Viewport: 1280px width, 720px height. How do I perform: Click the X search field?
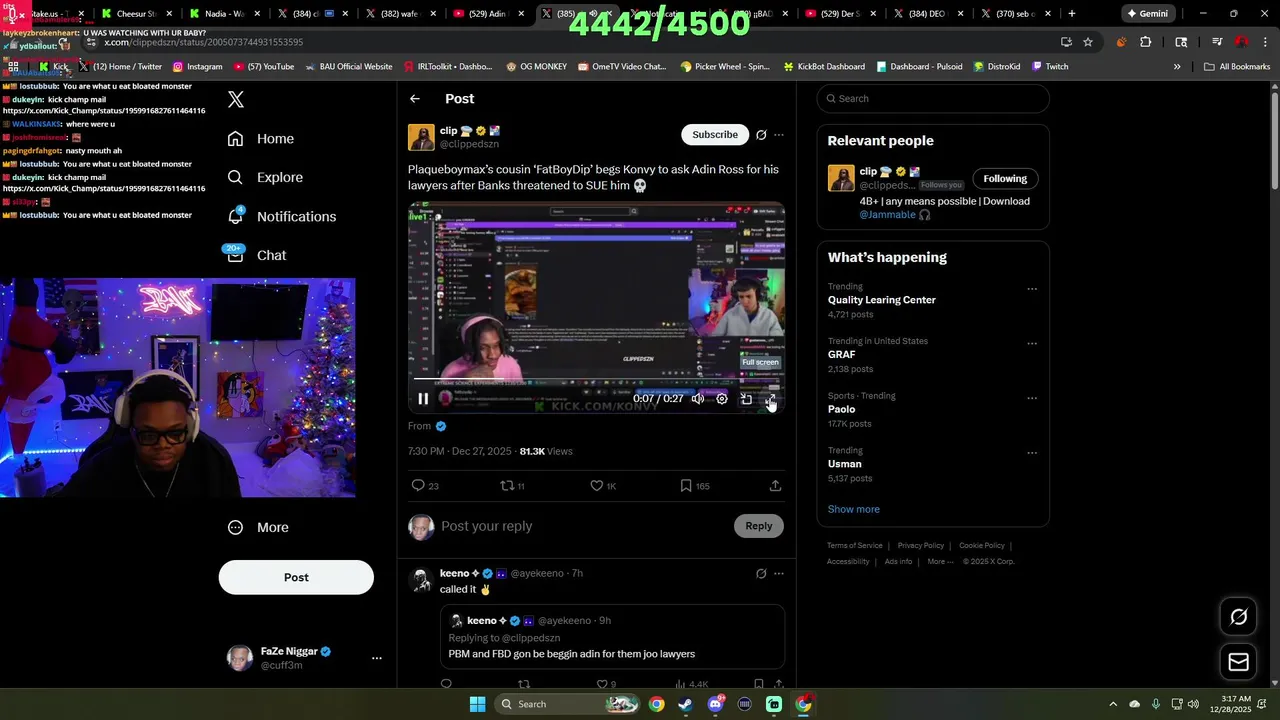point(933,98)
